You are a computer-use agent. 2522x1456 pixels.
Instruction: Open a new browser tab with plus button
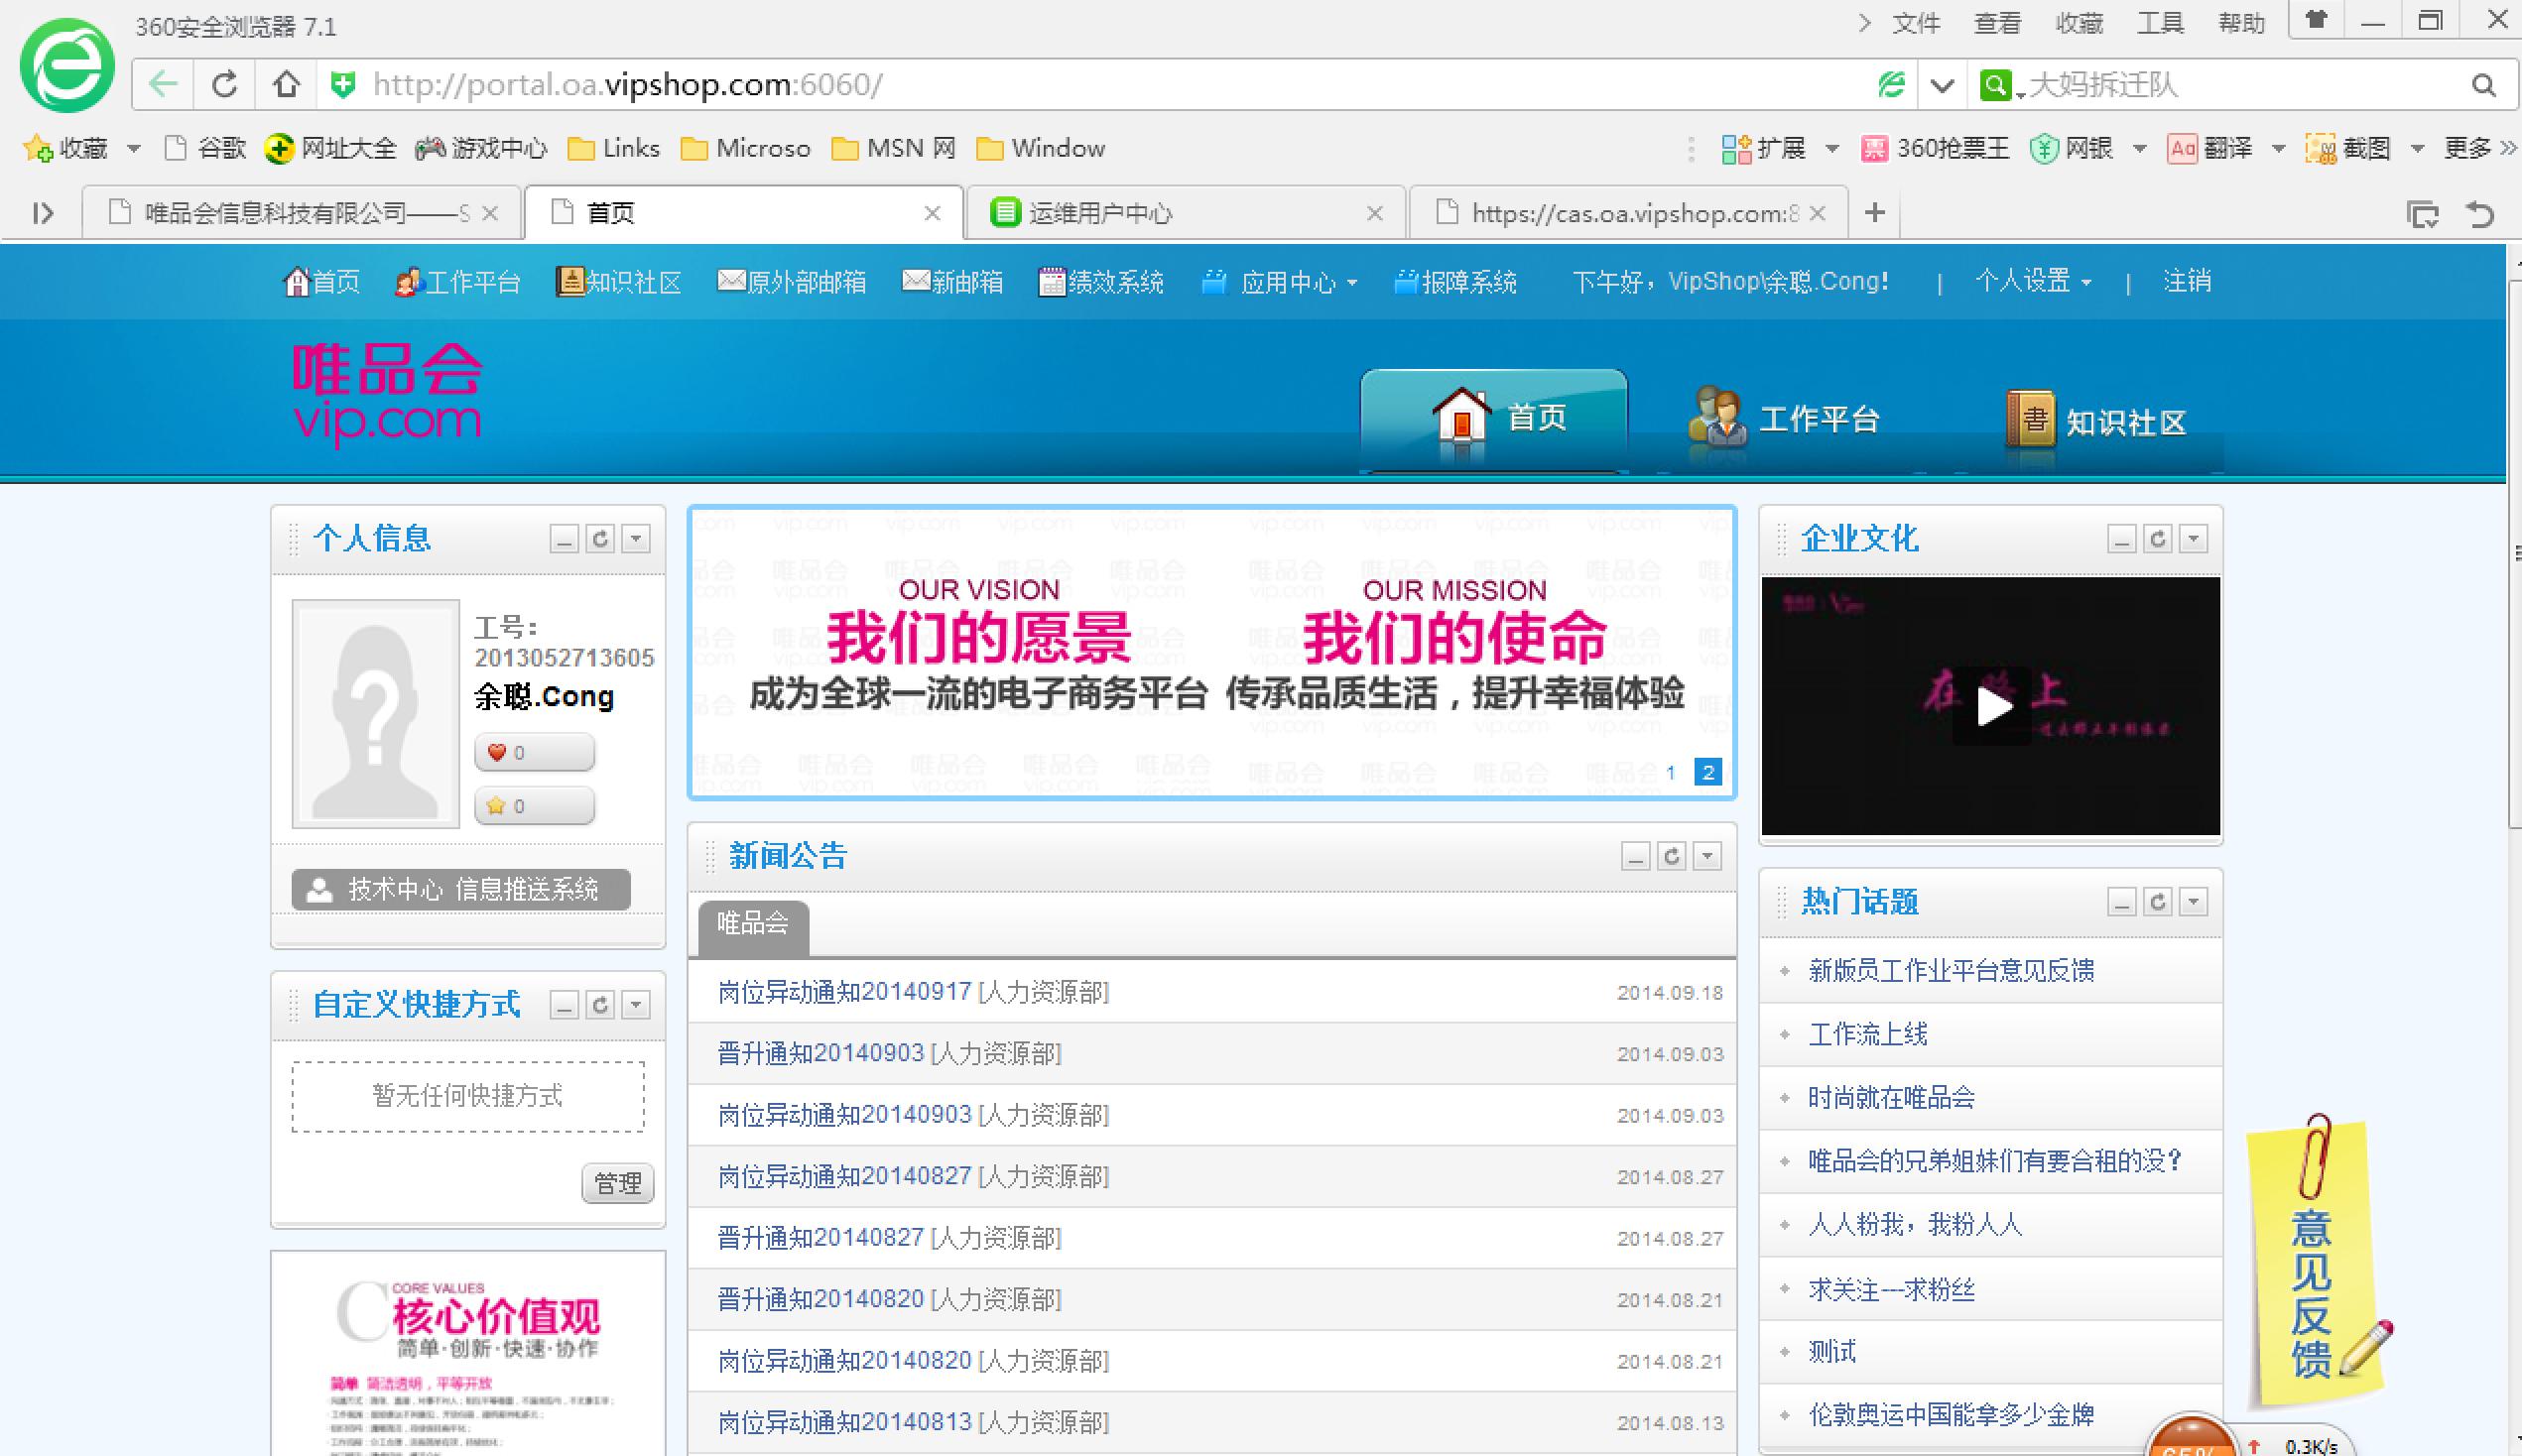point(1875,212)
